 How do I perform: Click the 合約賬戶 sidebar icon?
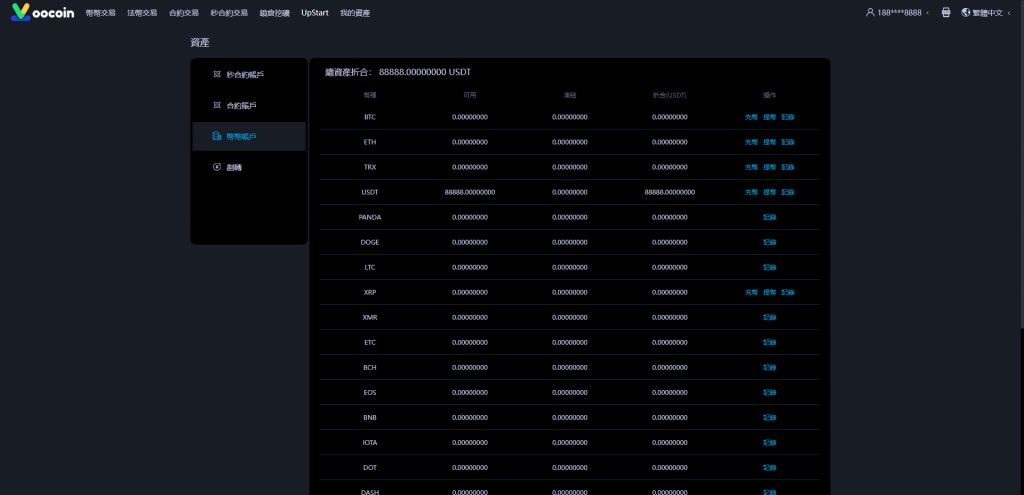pos(216,105)
